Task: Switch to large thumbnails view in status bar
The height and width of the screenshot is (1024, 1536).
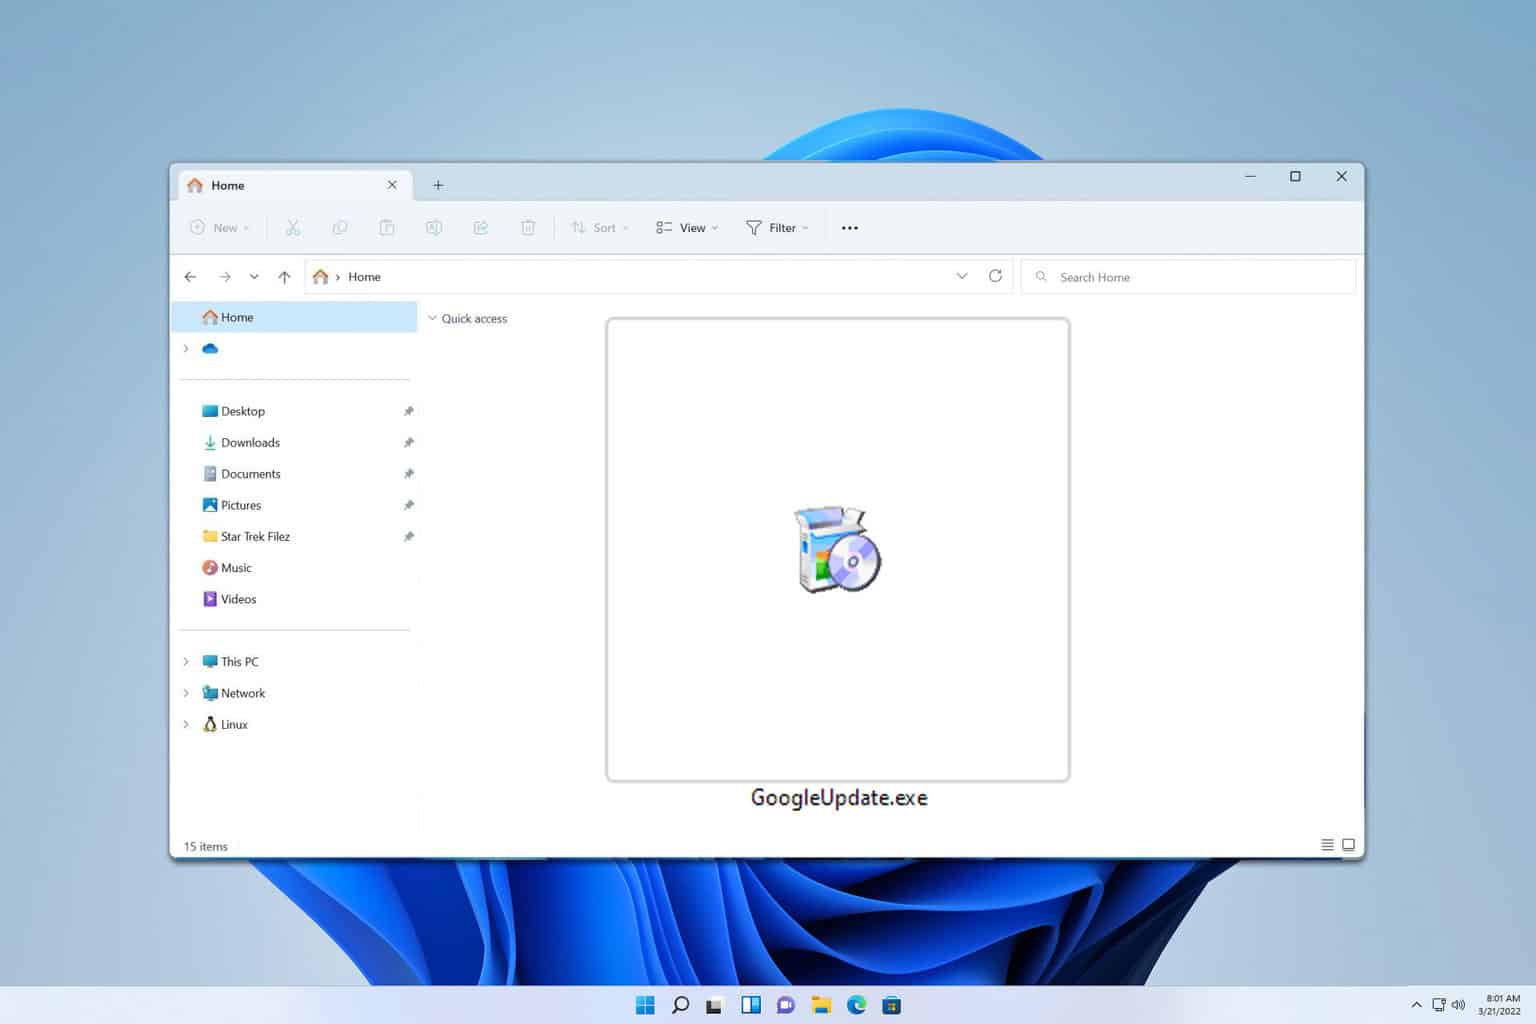Action: [1348, 845]
